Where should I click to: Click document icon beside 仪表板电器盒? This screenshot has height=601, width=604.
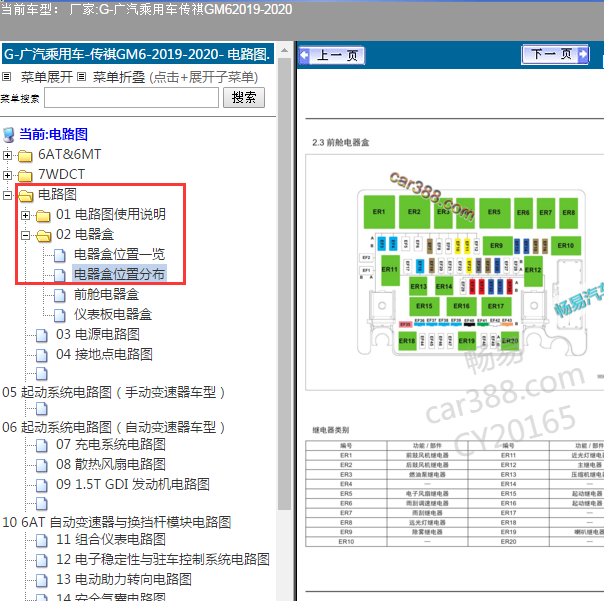[60, 315]
